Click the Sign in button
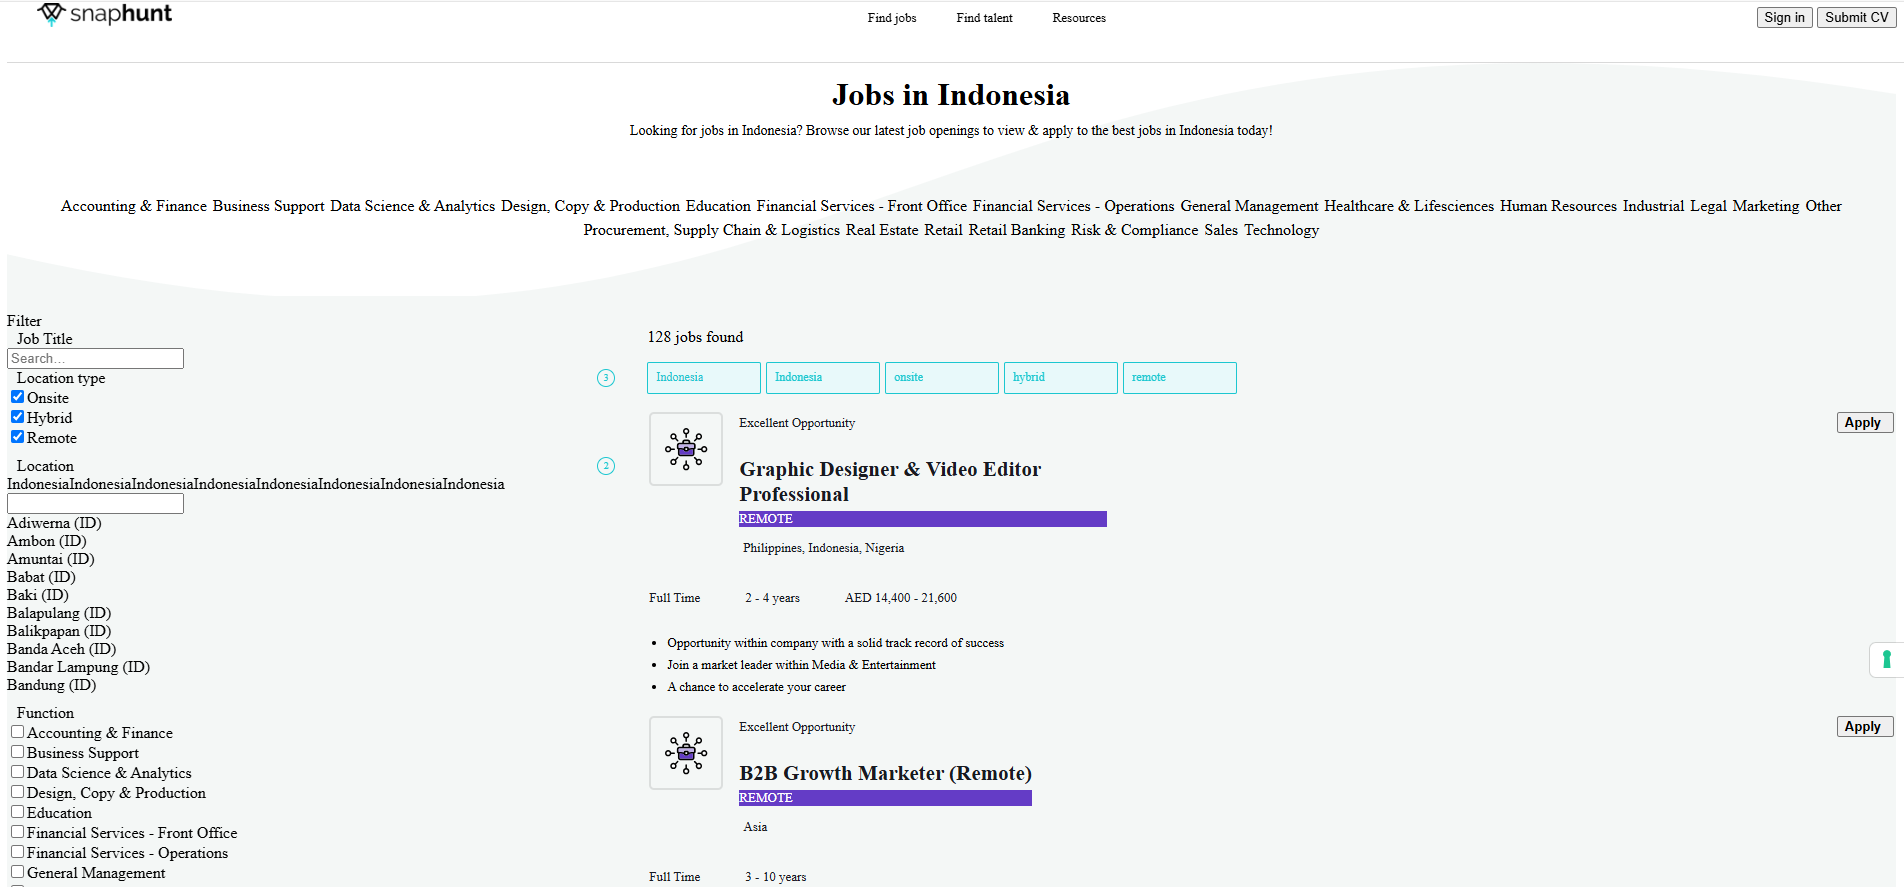The image size is (1904, 887). pyautogui.click(x=1784, y=17)
